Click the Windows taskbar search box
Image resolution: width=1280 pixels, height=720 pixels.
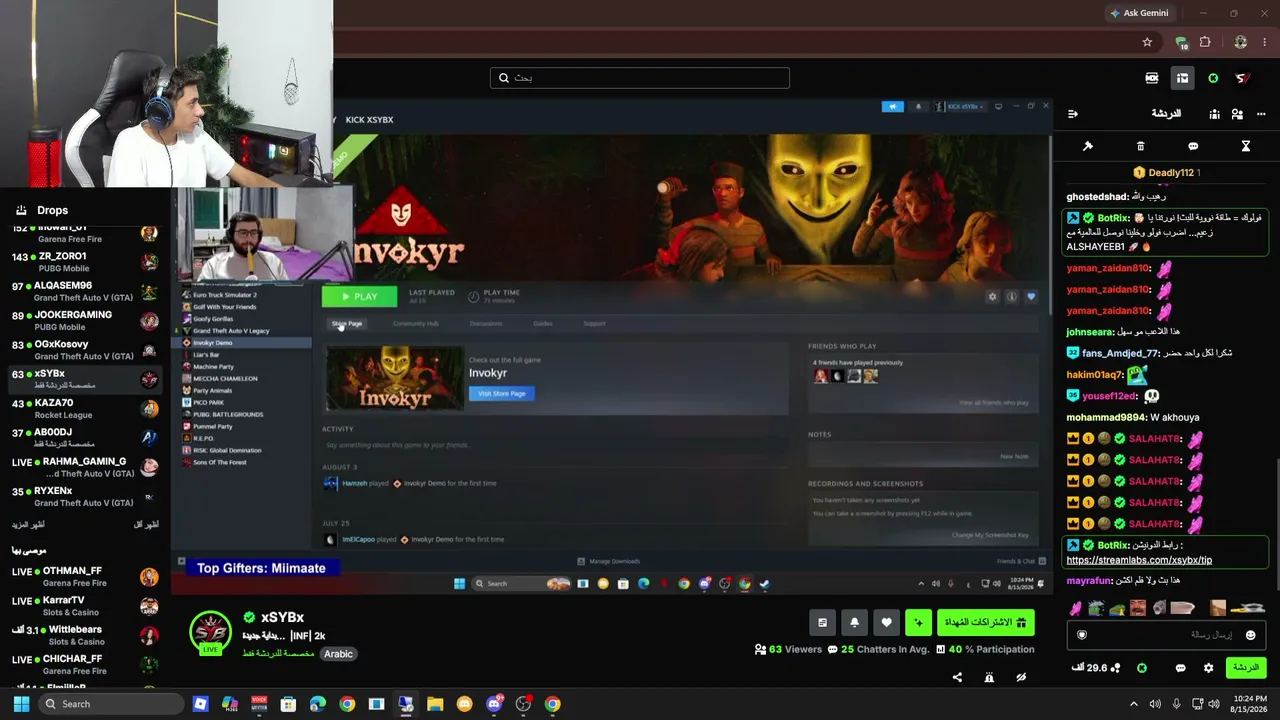pyautogui.click(x=110, y=704)
